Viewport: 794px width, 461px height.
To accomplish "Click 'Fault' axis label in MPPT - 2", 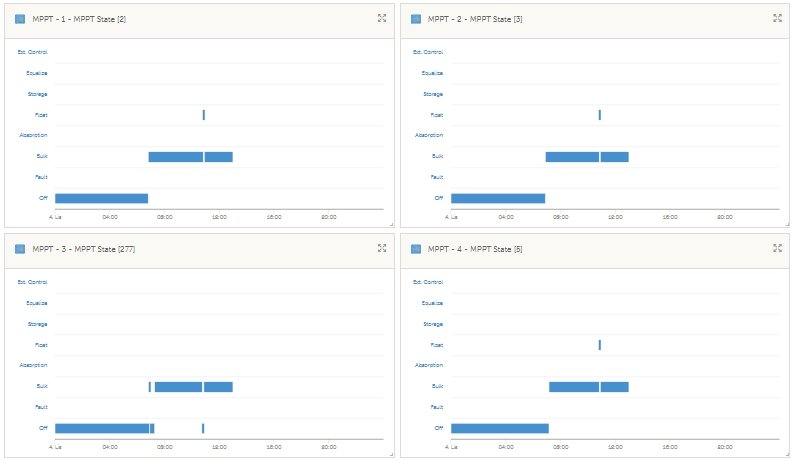I will point(436,177).
